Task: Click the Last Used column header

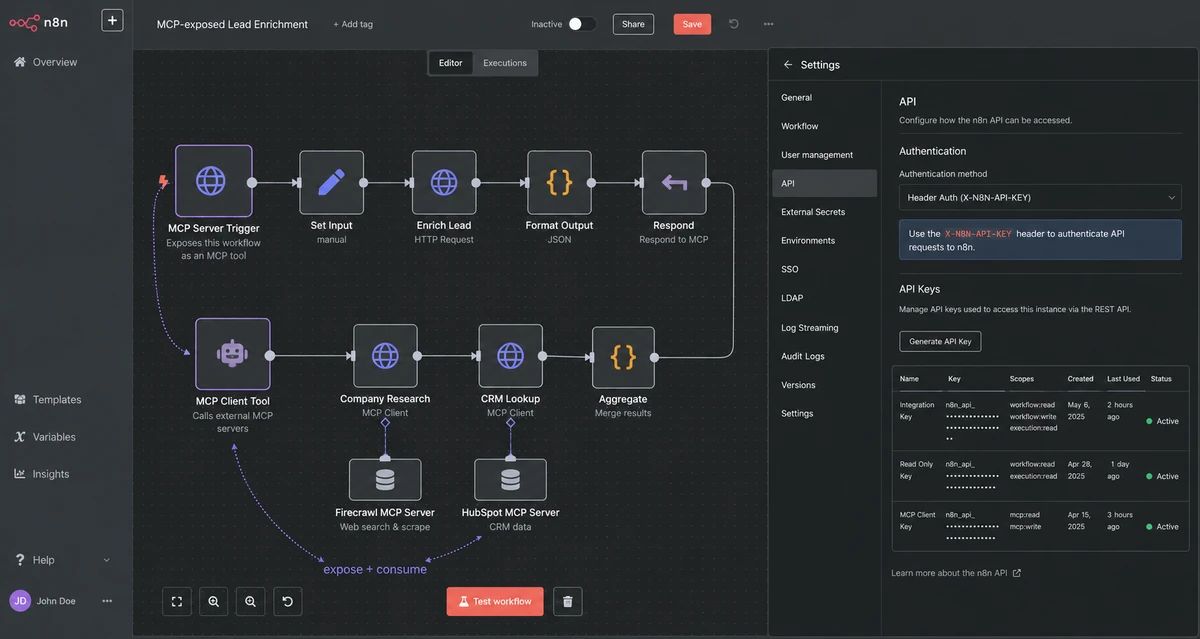Action: click(x=1123, y=379)
